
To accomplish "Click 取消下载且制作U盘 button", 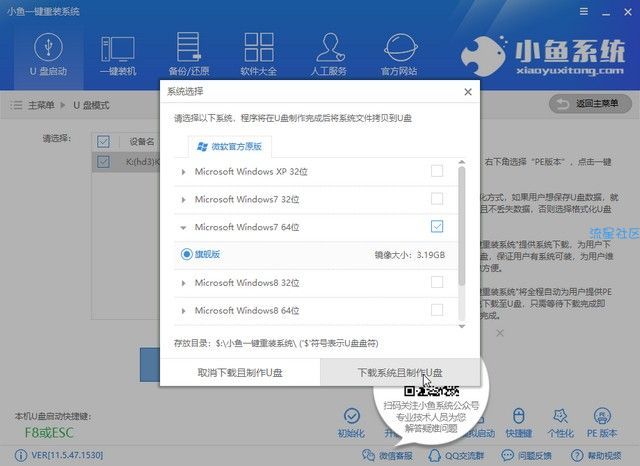I will point(240,373).
